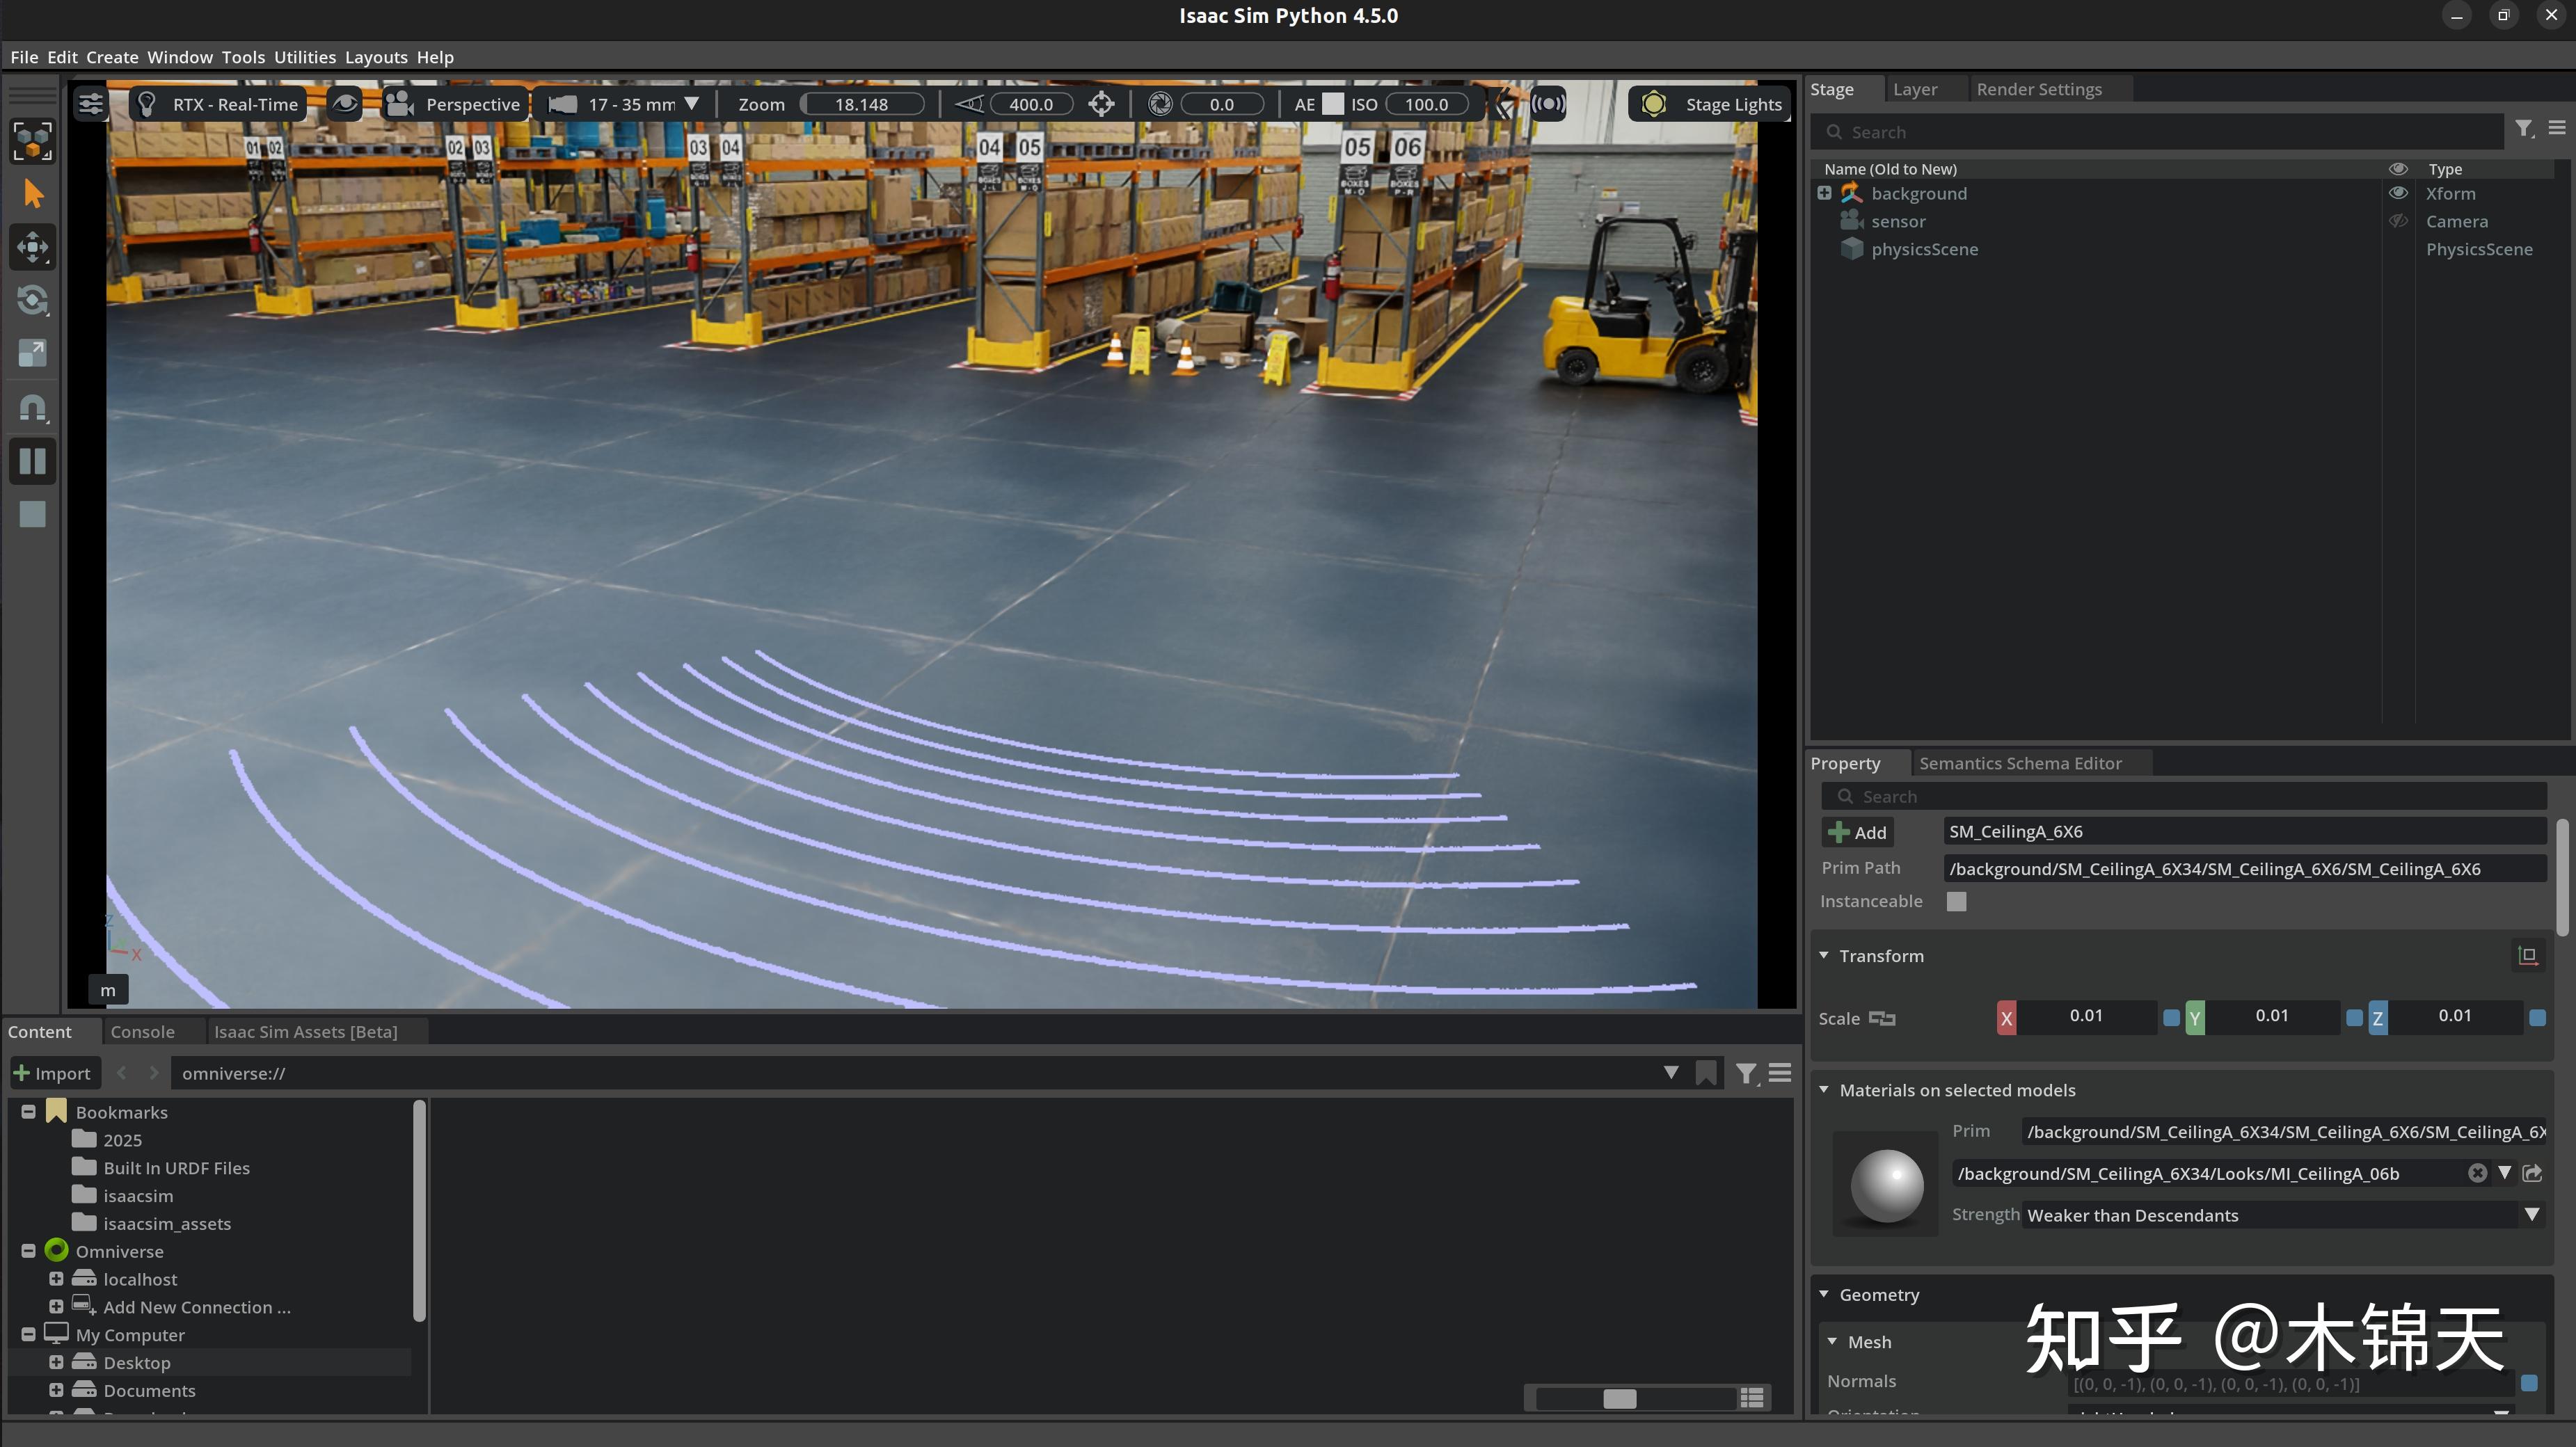The image size is (2576, 1447).
Task: Click the audio waveform viewport icon
Action: pos(1548,104)
